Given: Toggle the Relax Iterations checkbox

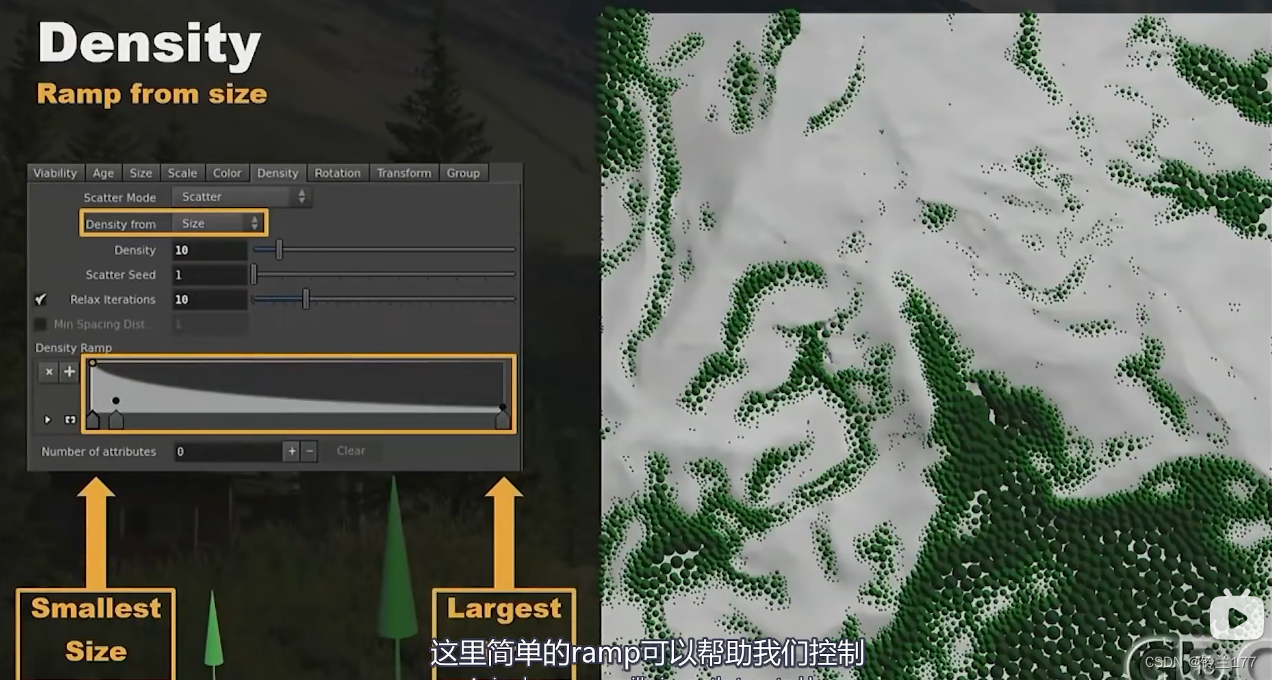Looking at the screenshot, I should pyautogui.click(x=41, y=299).
